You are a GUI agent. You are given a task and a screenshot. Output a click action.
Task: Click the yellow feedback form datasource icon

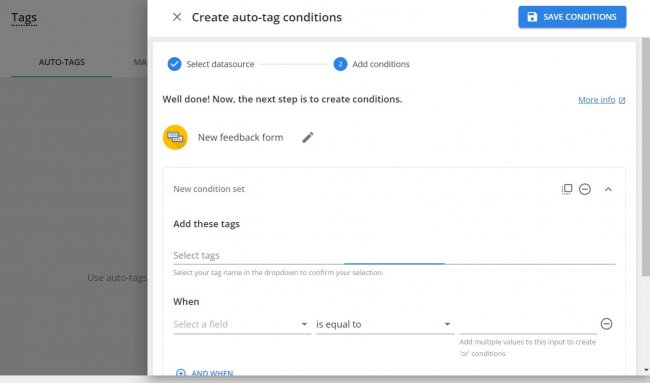point(175,137)
